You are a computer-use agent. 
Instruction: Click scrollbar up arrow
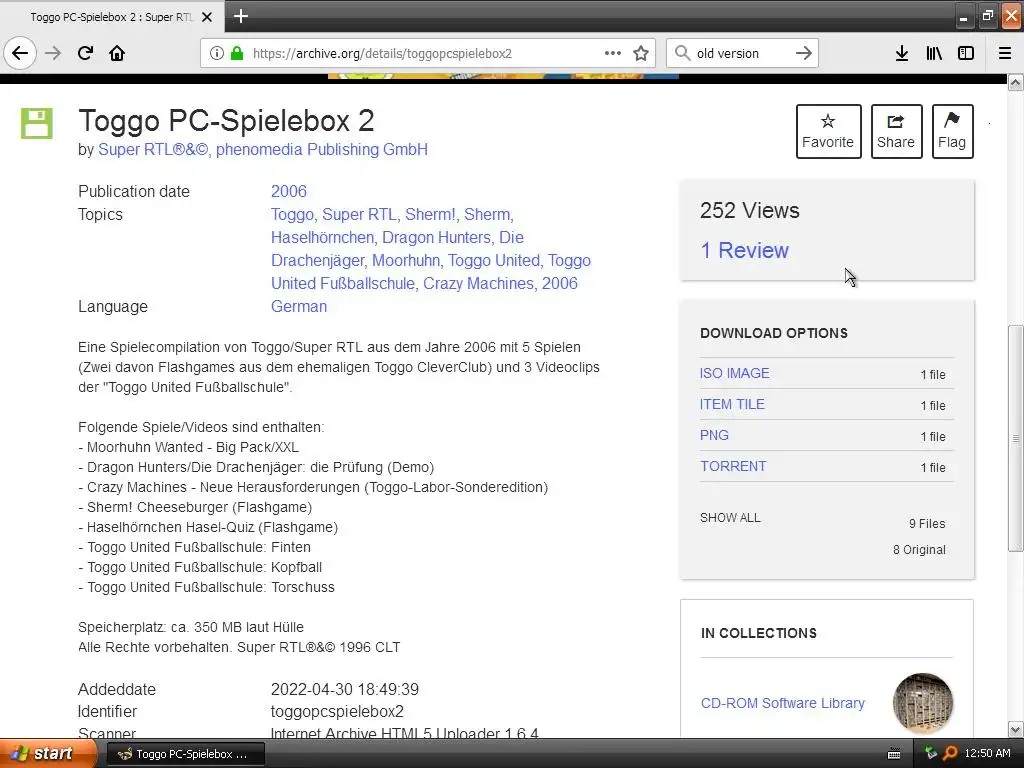[x=1015, y=82]
